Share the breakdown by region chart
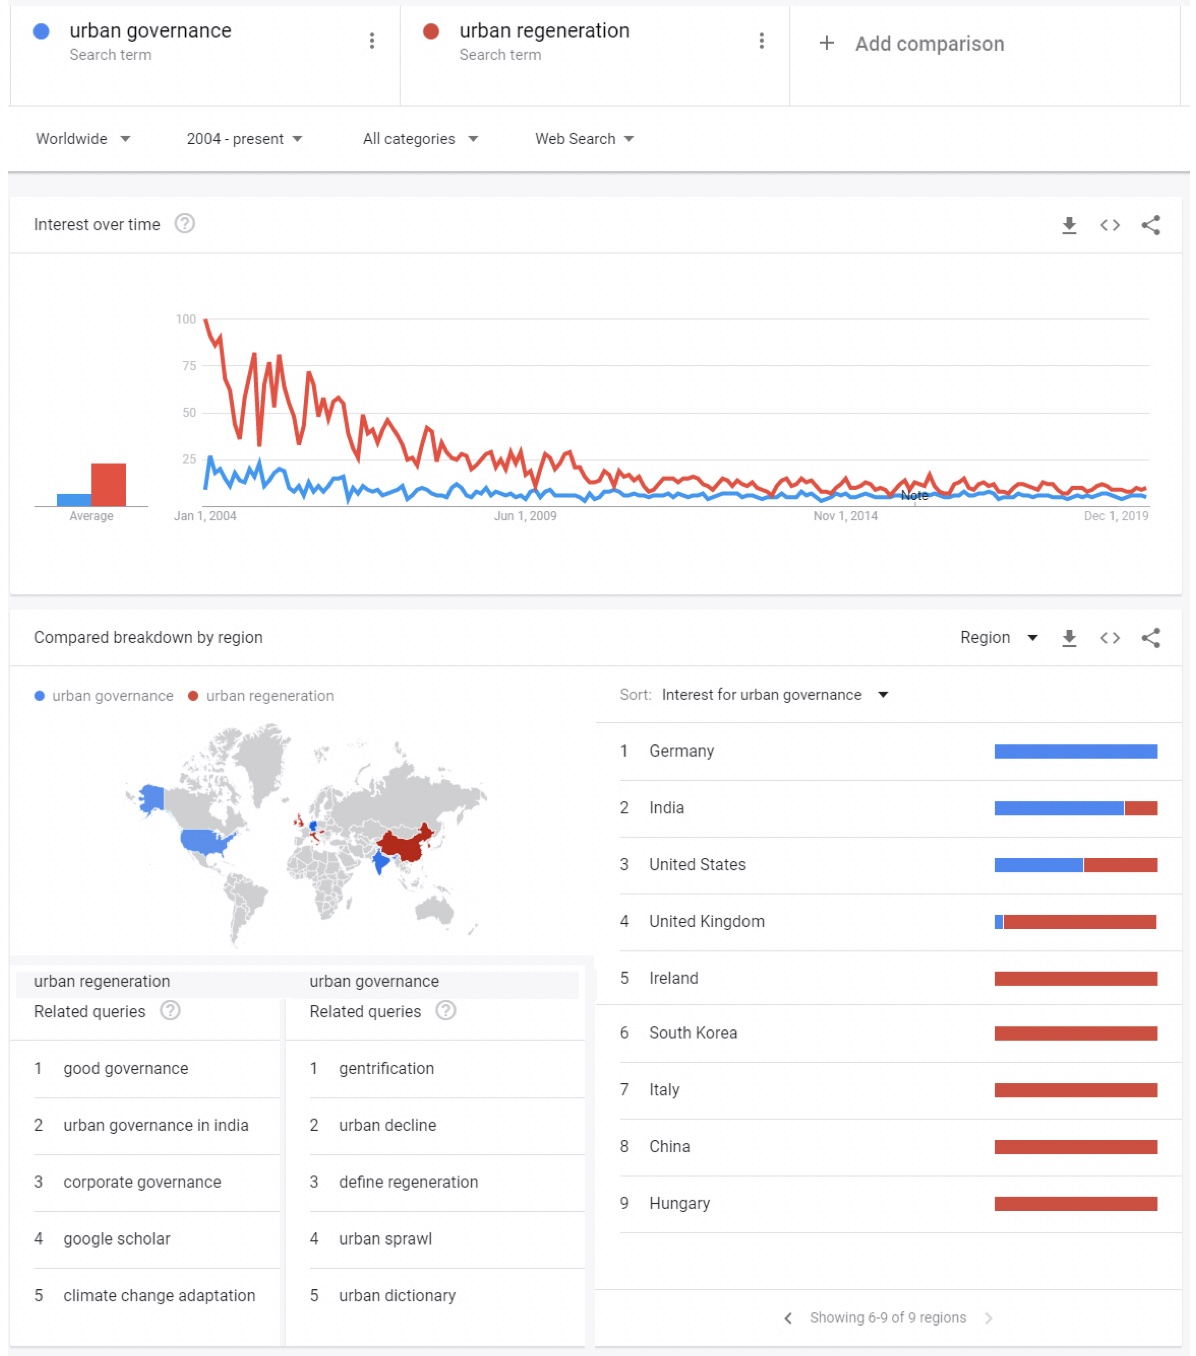Image resolution: width=1196 pixels, height=1356 pixels. point(1151,638)
